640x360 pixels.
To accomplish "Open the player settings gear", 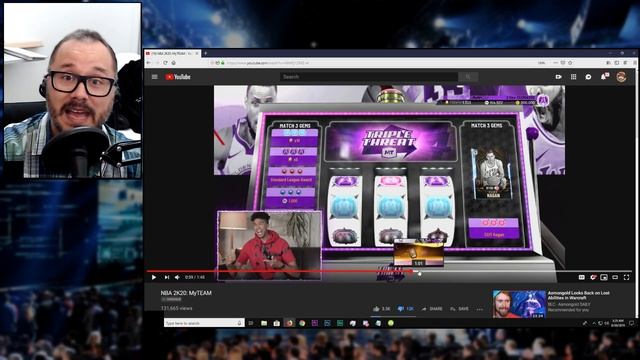I will coord(593,278).
